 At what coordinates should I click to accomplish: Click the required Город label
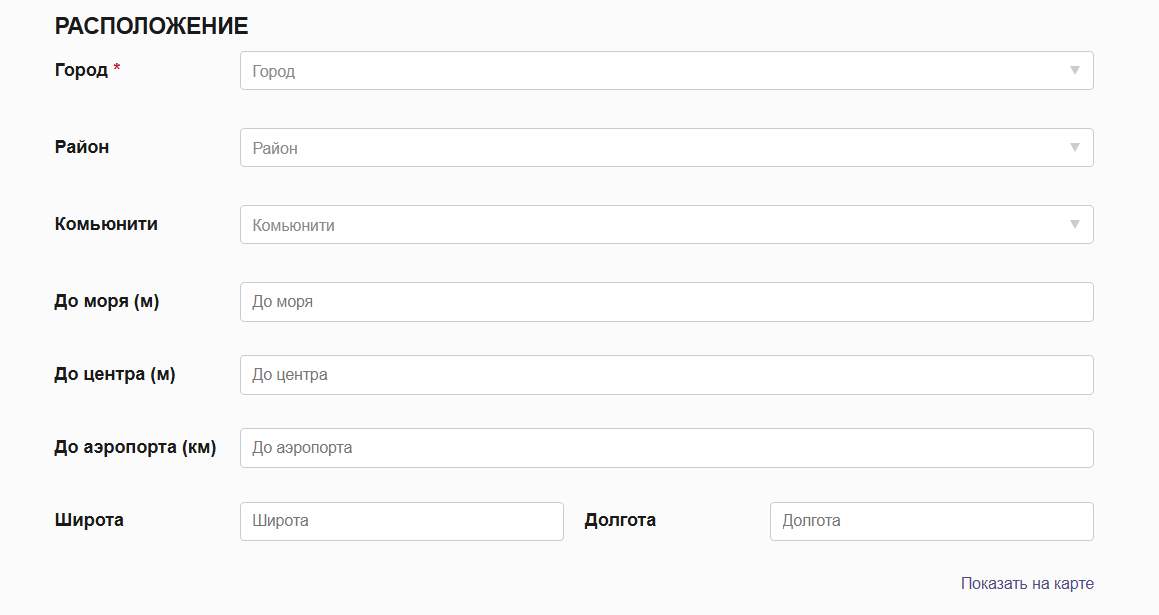click(x=81, y=70)
